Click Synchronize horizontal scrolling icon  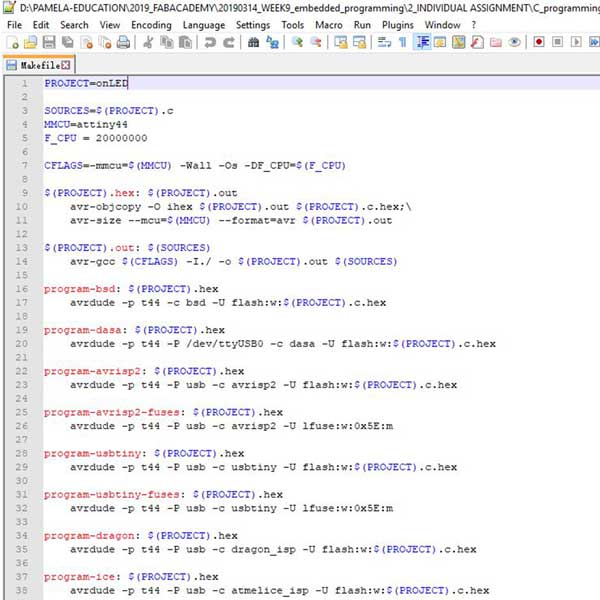359,42
